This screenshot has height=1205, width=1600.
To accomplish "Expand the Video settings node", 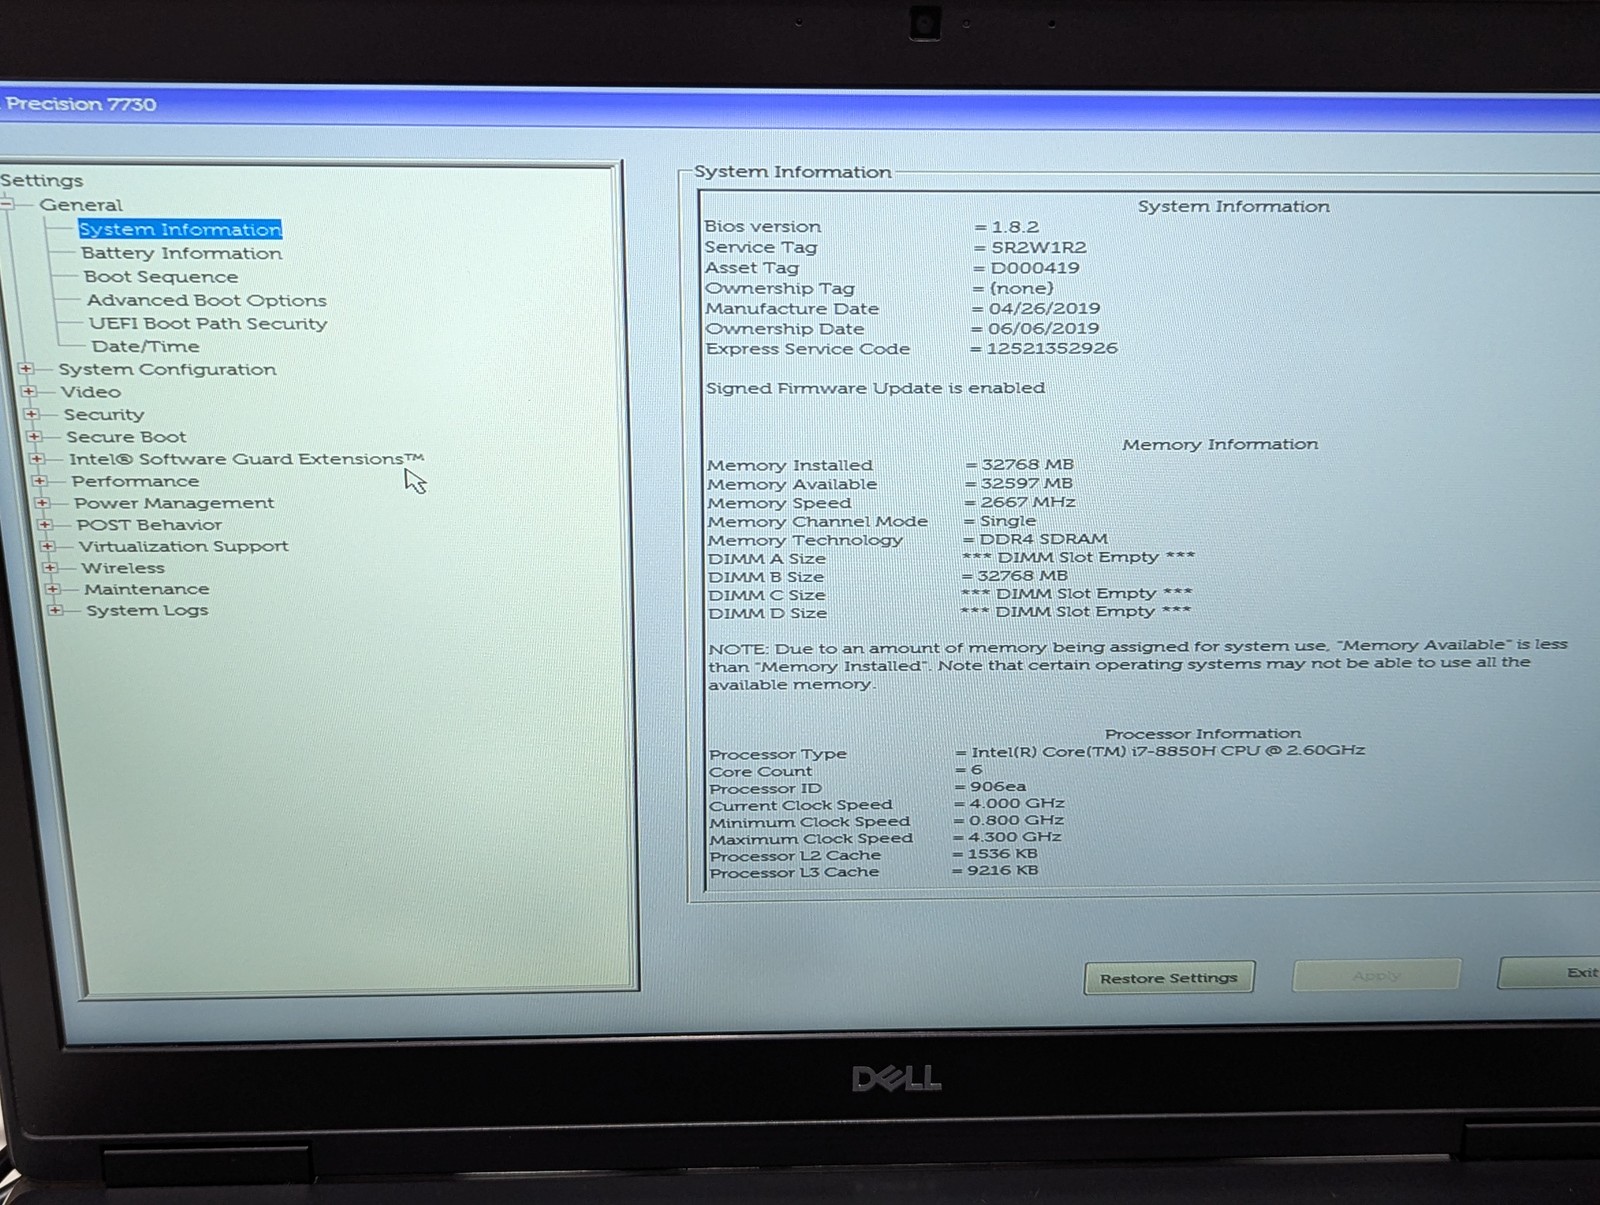I will (28, 392).
